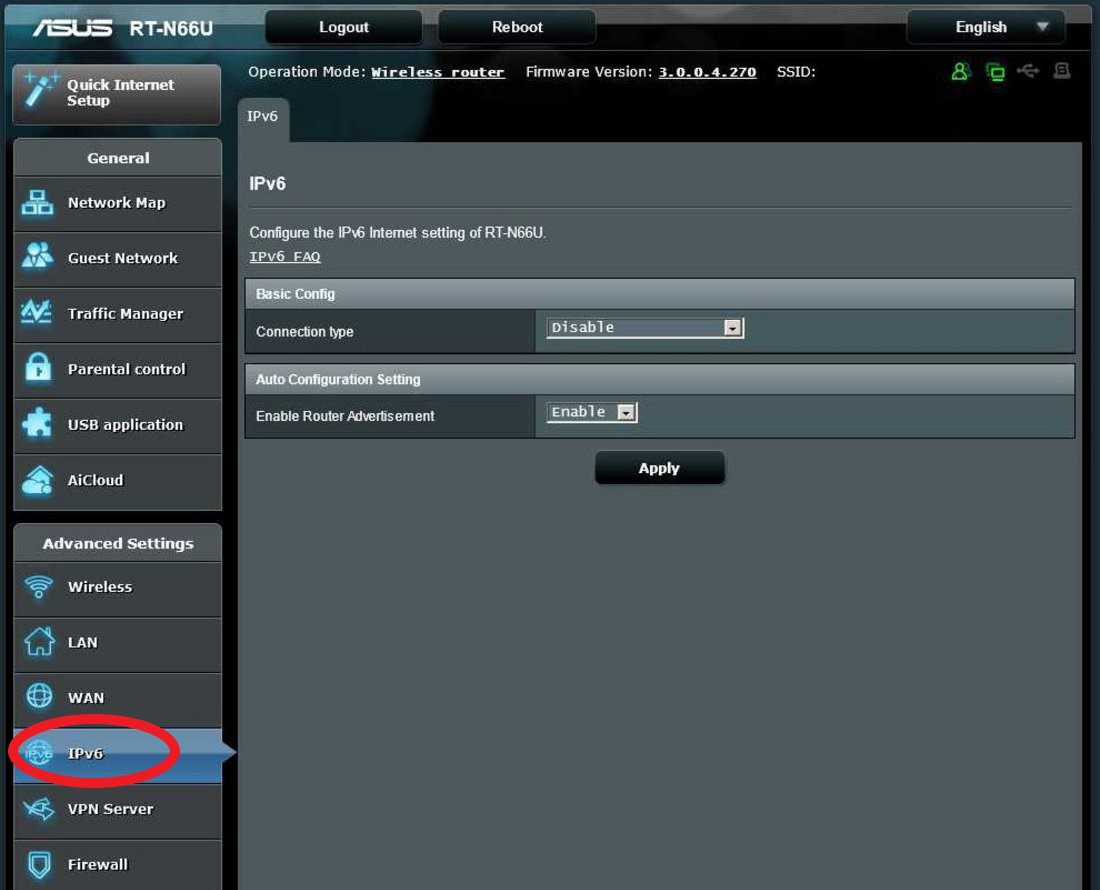
Task: Click the Network Map icon
Action: (x=37, y=203)
